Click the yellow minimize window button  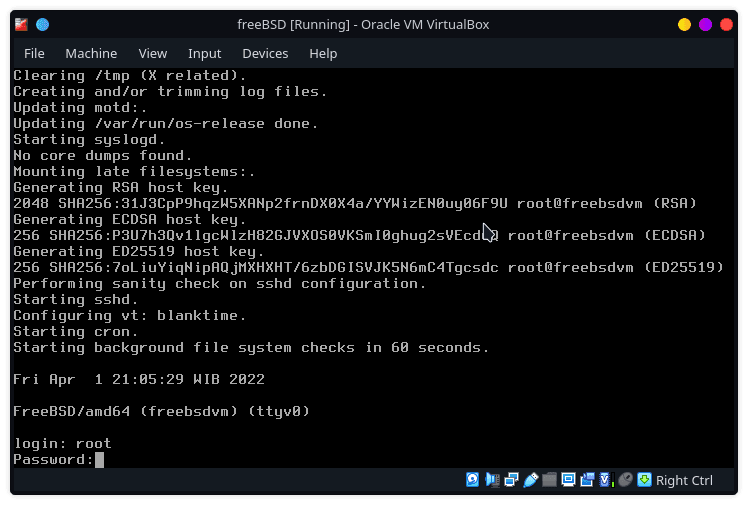point(684,24)
